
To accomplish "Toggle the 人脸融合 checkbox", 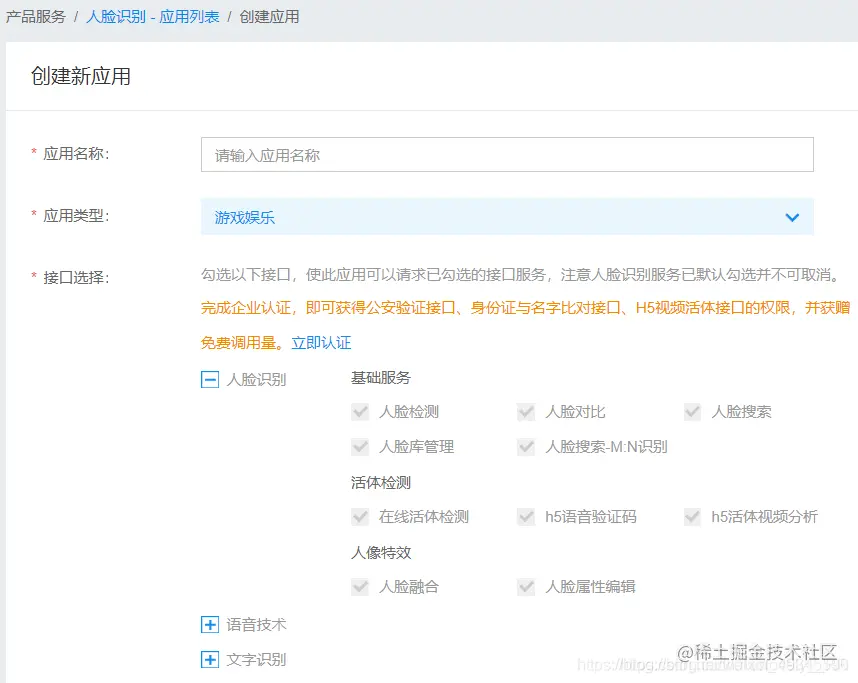I will [x=360, y=587].
